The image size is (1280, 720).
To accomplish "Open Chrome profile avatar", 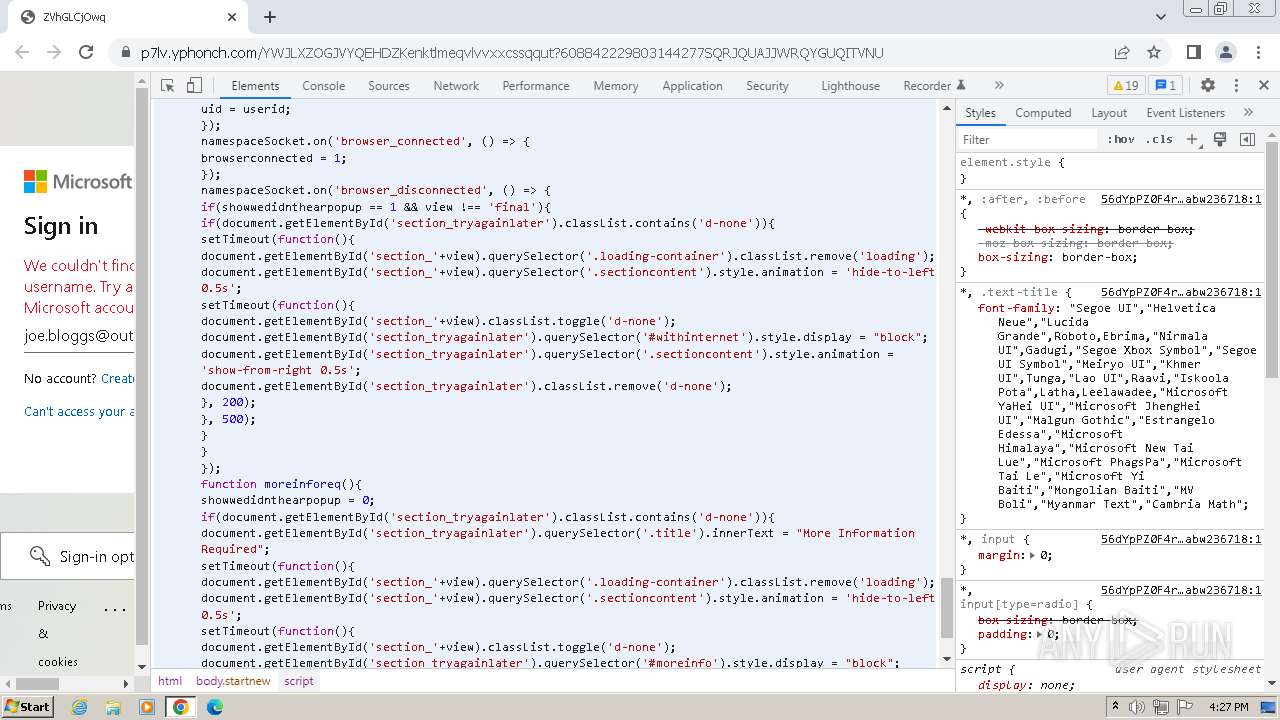I will (x=1226, y=53).
